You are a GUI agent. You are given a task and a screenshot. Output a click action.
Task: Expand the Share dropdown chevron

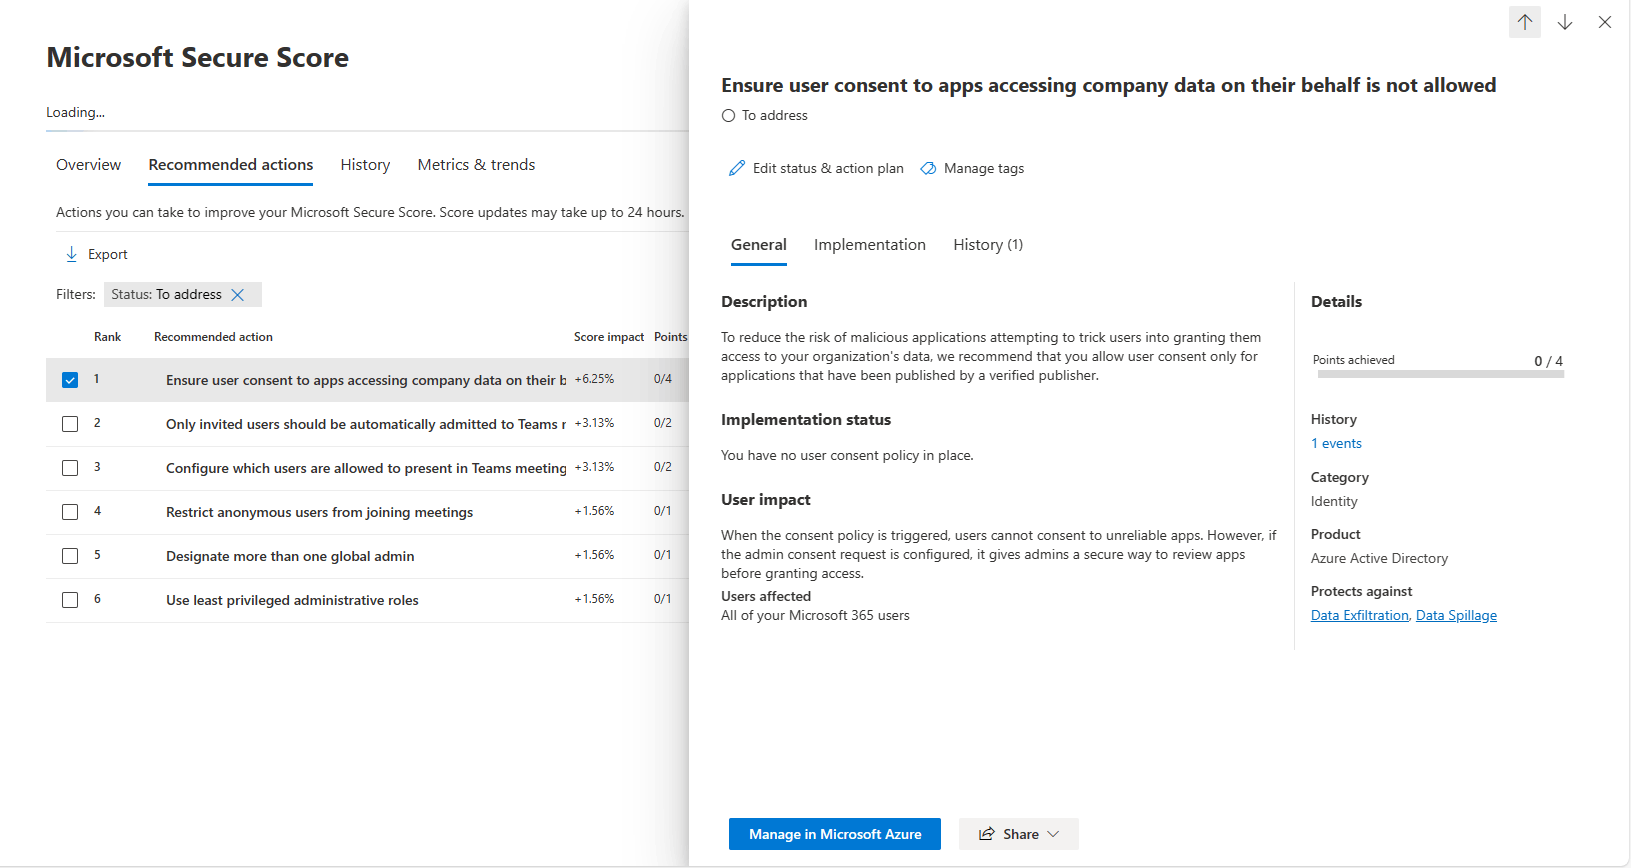click(x=1053, y=834)
